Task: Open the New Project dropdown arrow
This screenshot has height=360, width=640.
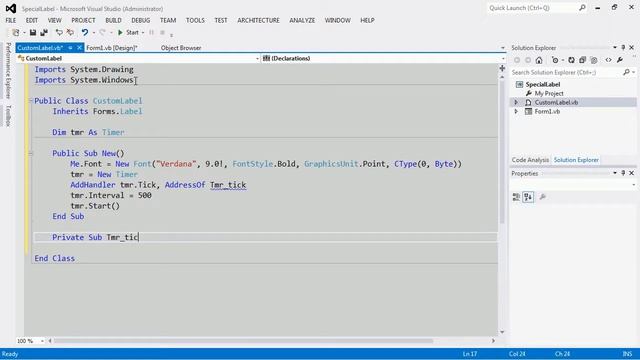Action: pyautogui.click(x=24, y=33)
